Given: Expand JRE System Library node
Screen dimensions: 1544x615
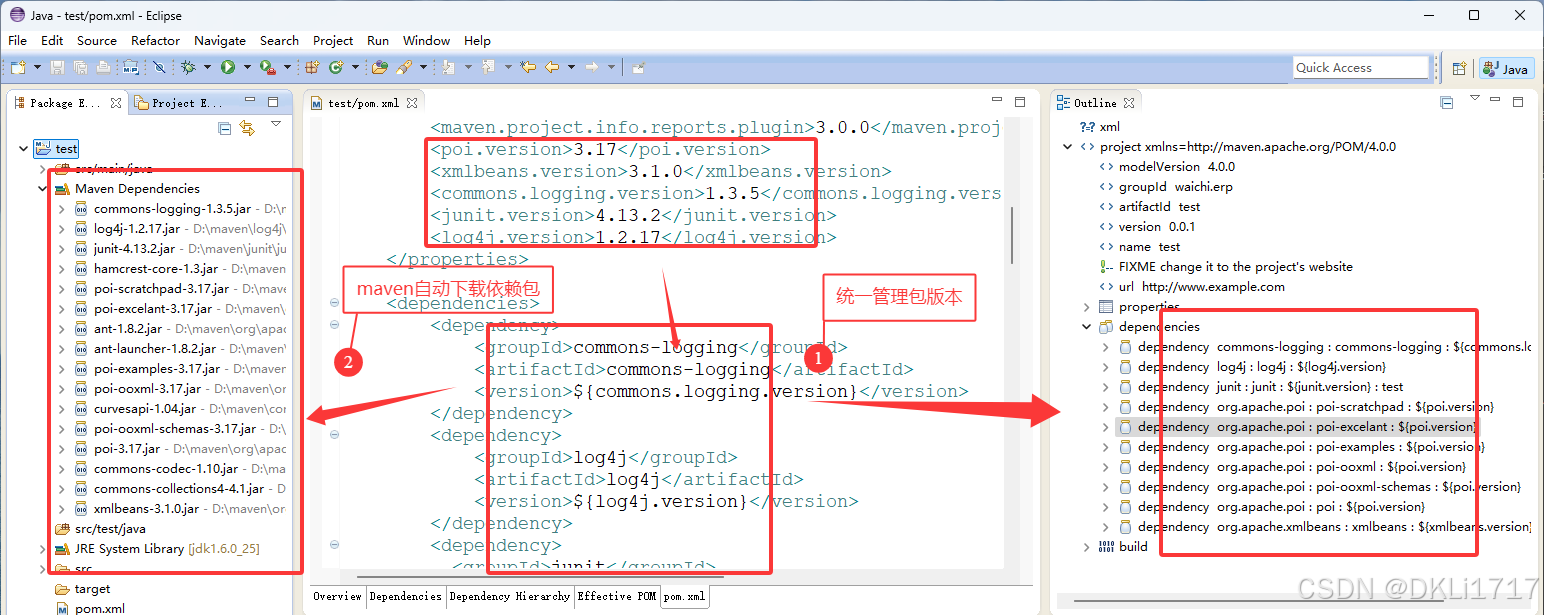Looking at the screenshot, I should pos(42,548).
